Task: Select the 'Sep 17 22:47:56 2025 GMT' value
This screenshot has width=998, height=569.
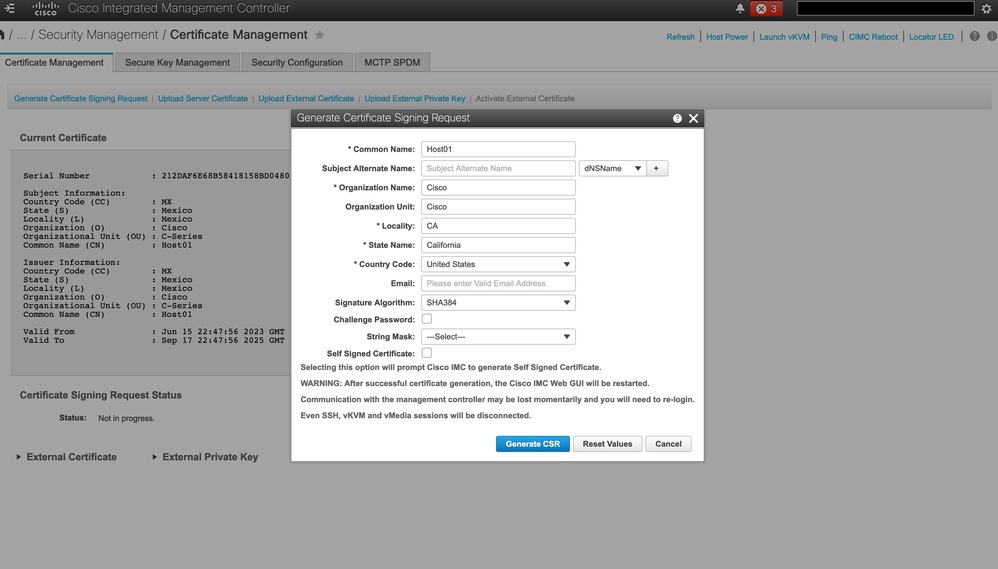Action: [223, 341]
